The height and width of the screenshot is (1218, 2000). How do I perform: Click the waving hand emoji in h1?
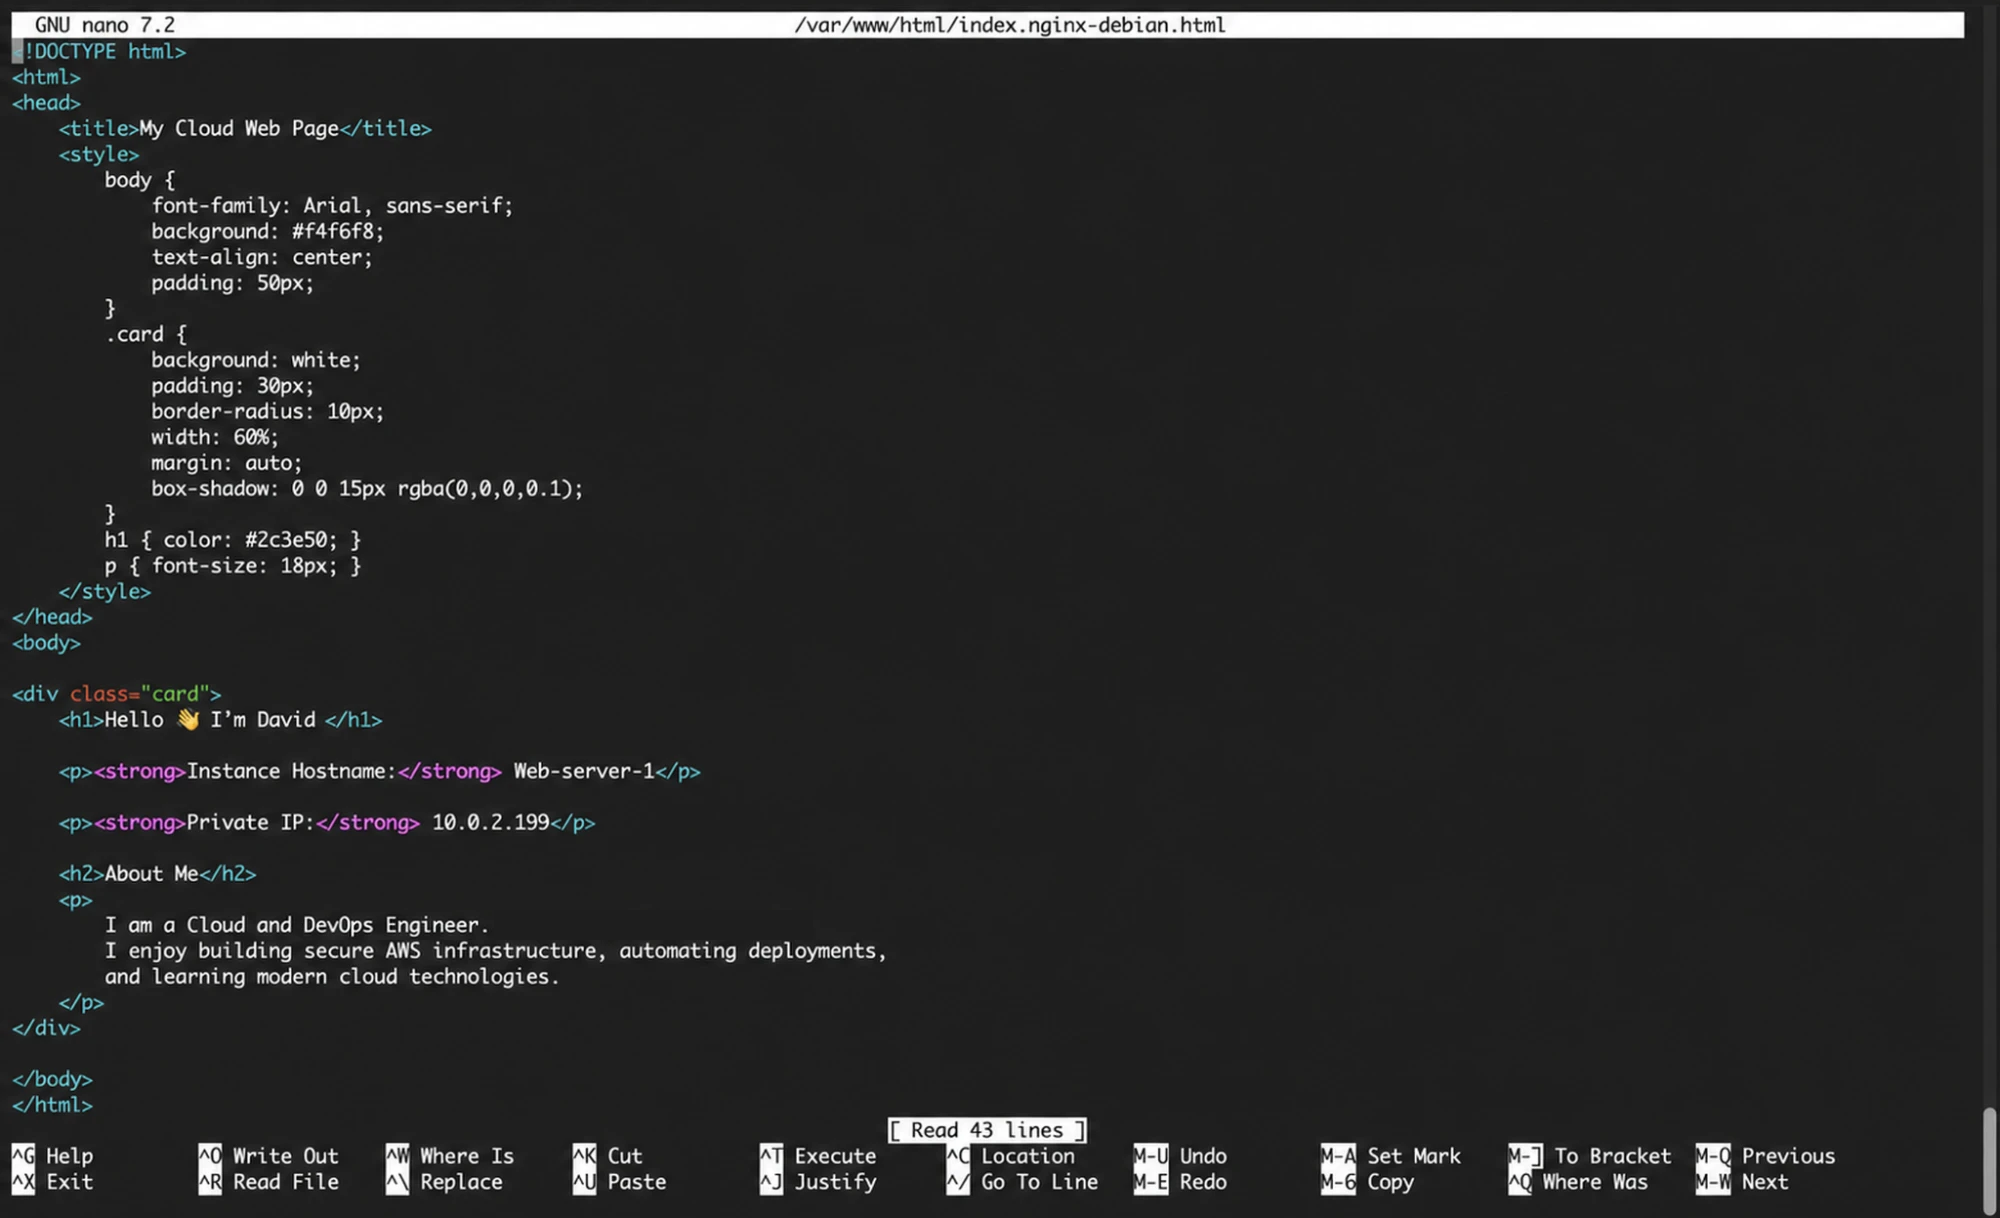[x=187, y=720]
